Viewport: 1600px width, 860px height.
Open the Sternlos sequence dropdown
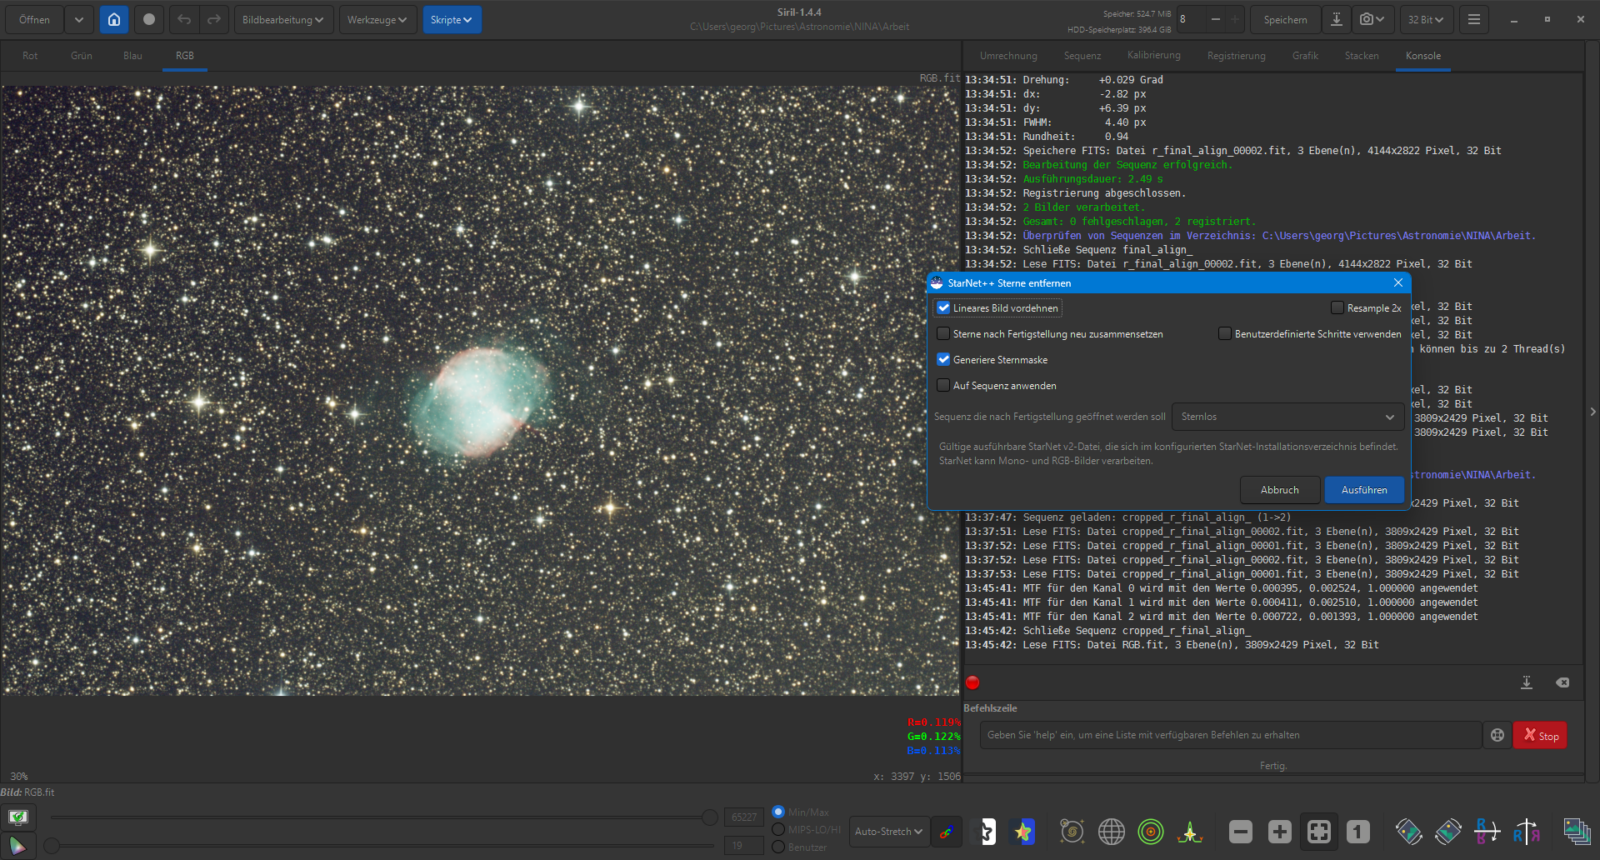coord(1288,417)
